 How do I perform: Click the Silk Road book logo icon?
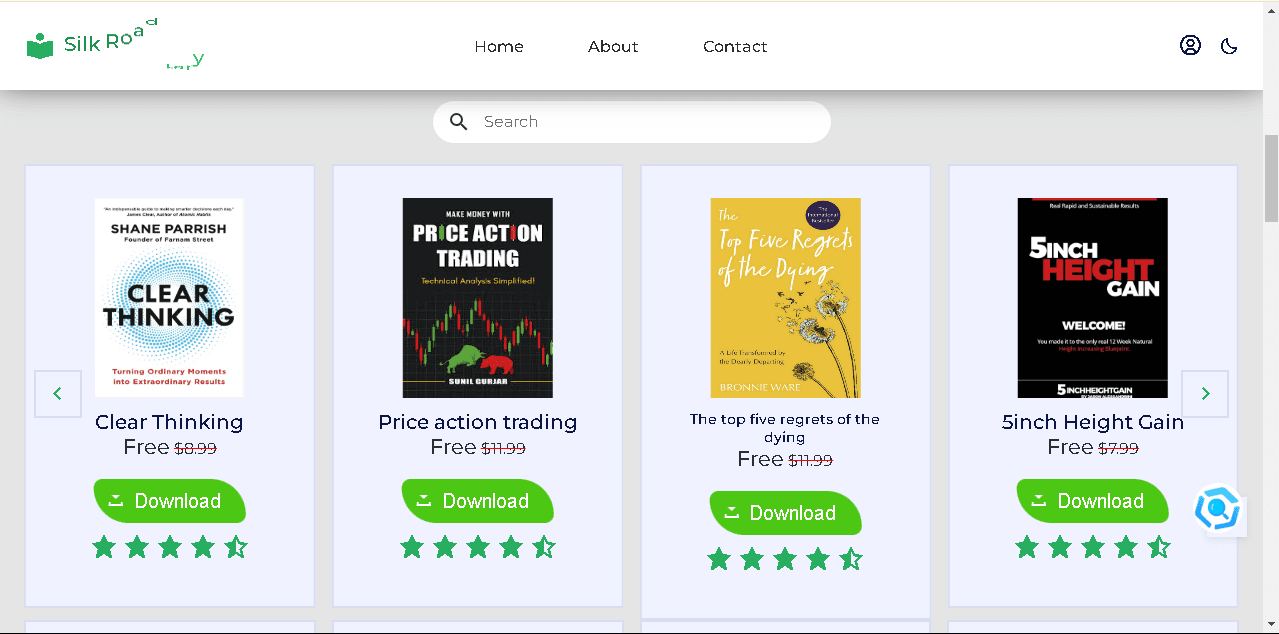point(40,46)
